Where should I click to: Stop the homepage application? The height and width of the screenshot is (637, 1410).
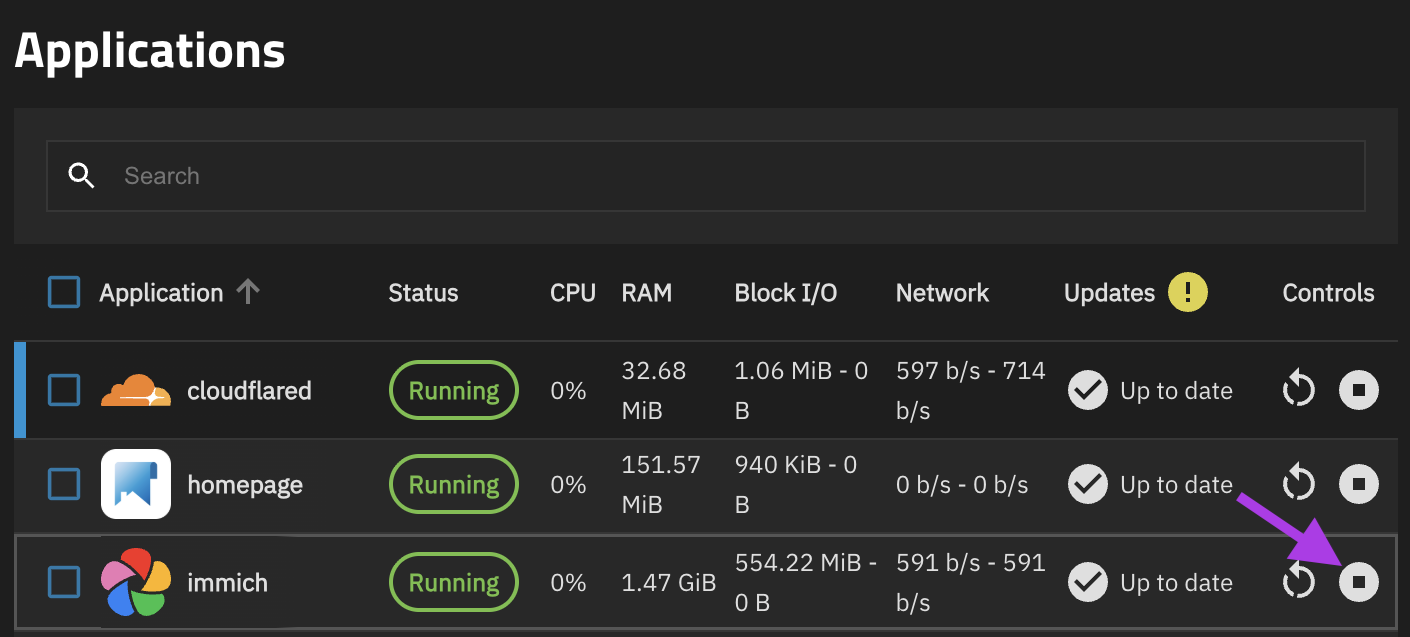[x=1358, y=485]
